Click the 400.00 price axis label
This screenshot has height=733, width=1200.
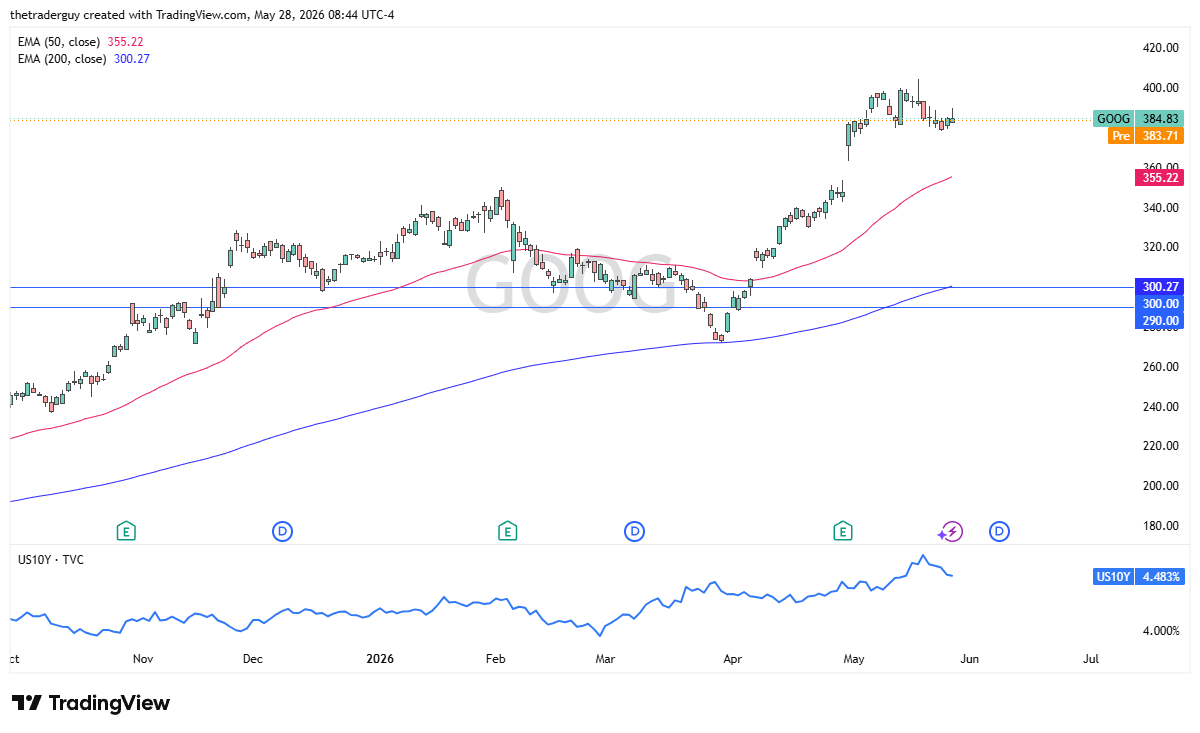click(1161, 88)
